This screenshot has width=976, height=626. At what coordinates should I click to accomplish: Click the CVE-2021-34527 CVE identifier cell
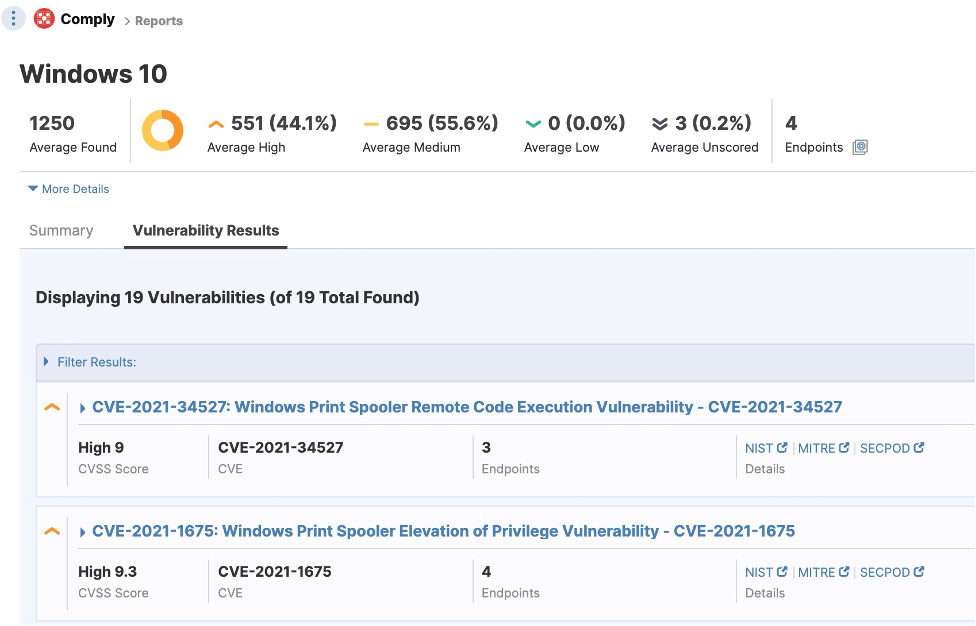[x=281, y=447]
